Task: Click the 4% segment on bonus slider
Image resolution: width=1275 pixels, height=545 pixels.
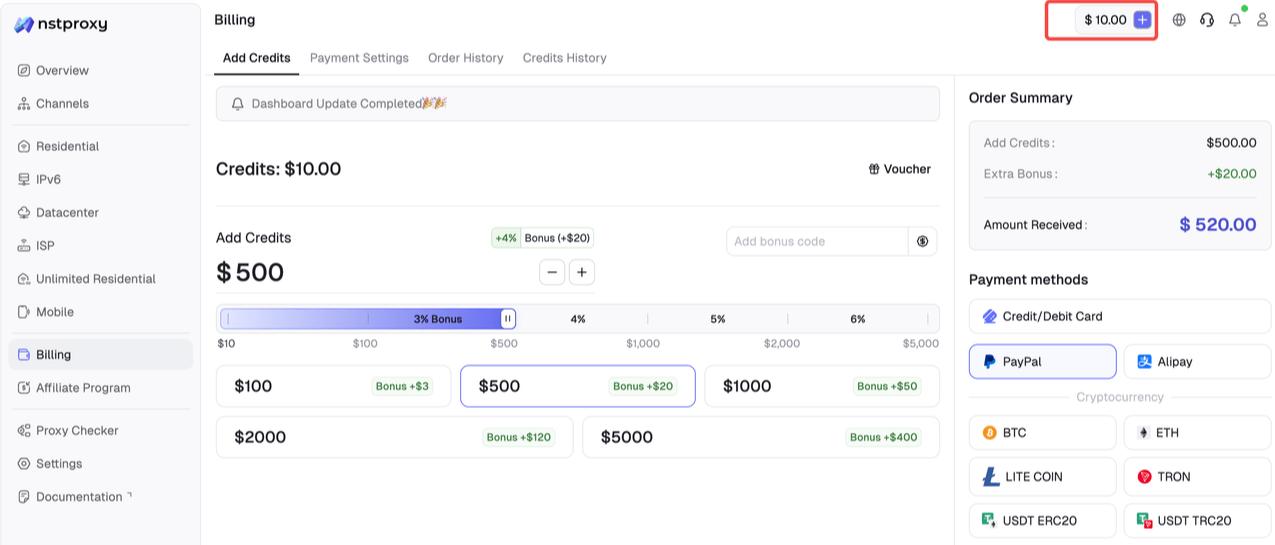Action: point(578,319)
